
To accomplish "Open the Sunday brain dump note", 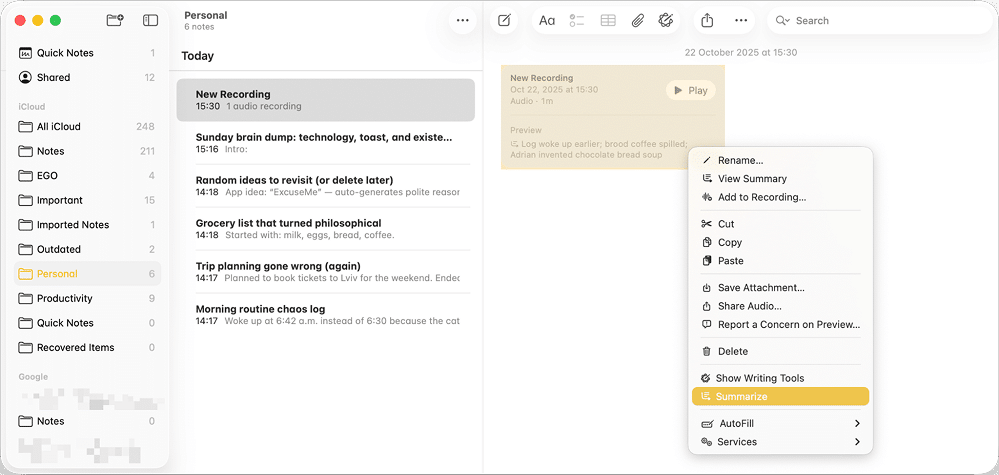I will tap(326, 143).
